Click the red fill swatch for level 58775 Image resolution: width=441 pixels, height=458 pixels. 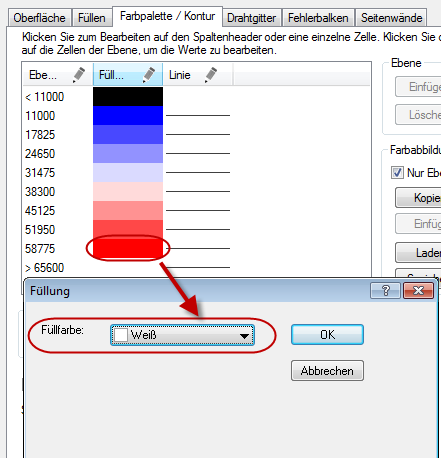[128, 249]
